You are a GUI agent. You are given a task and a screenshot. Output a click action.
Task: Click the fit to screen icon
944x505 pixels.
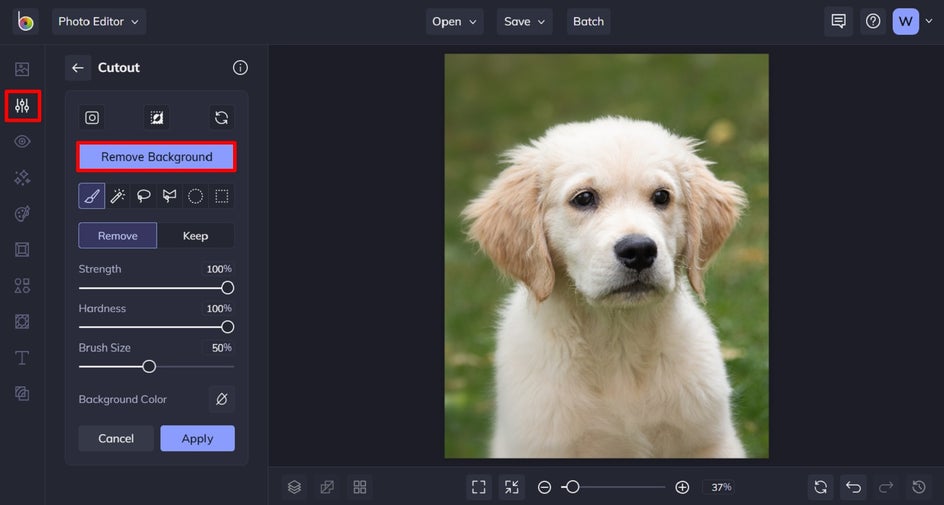479,487
